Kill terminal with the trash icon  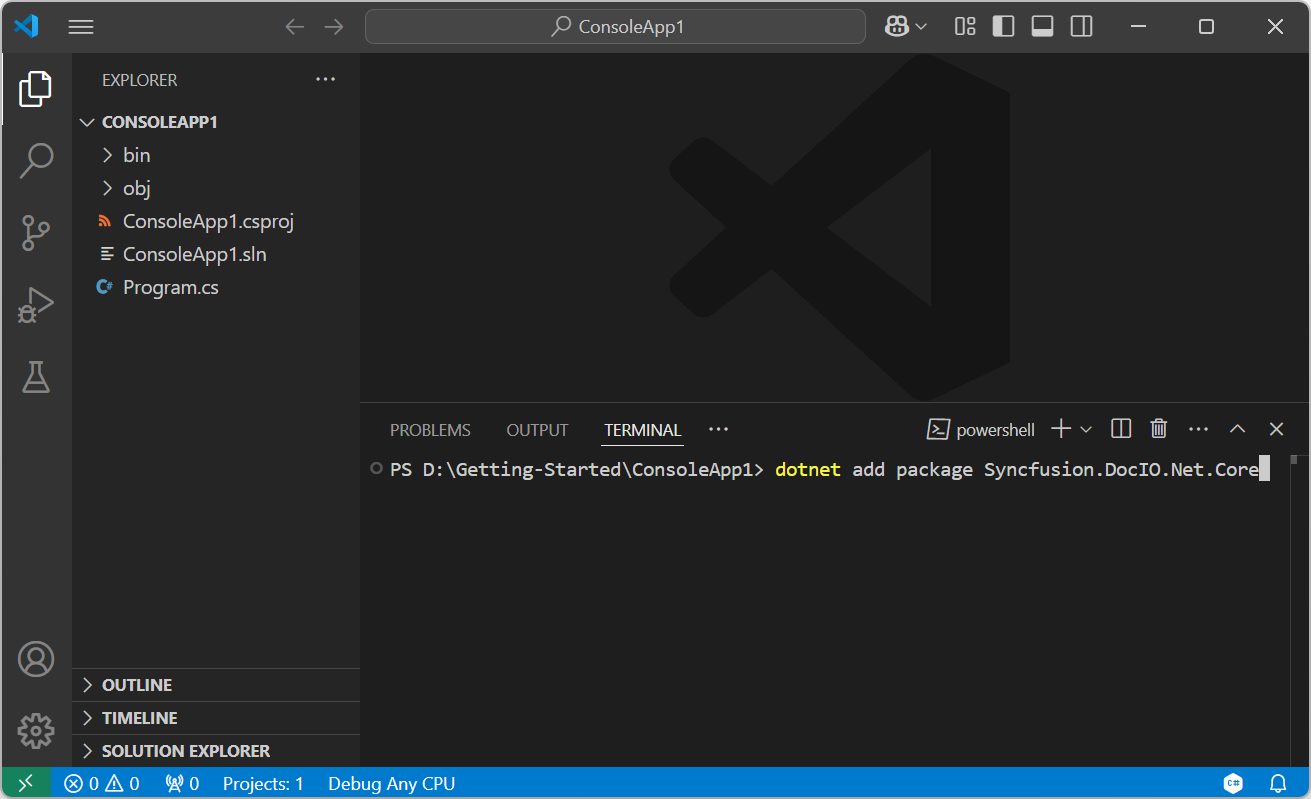[1158, 429]
